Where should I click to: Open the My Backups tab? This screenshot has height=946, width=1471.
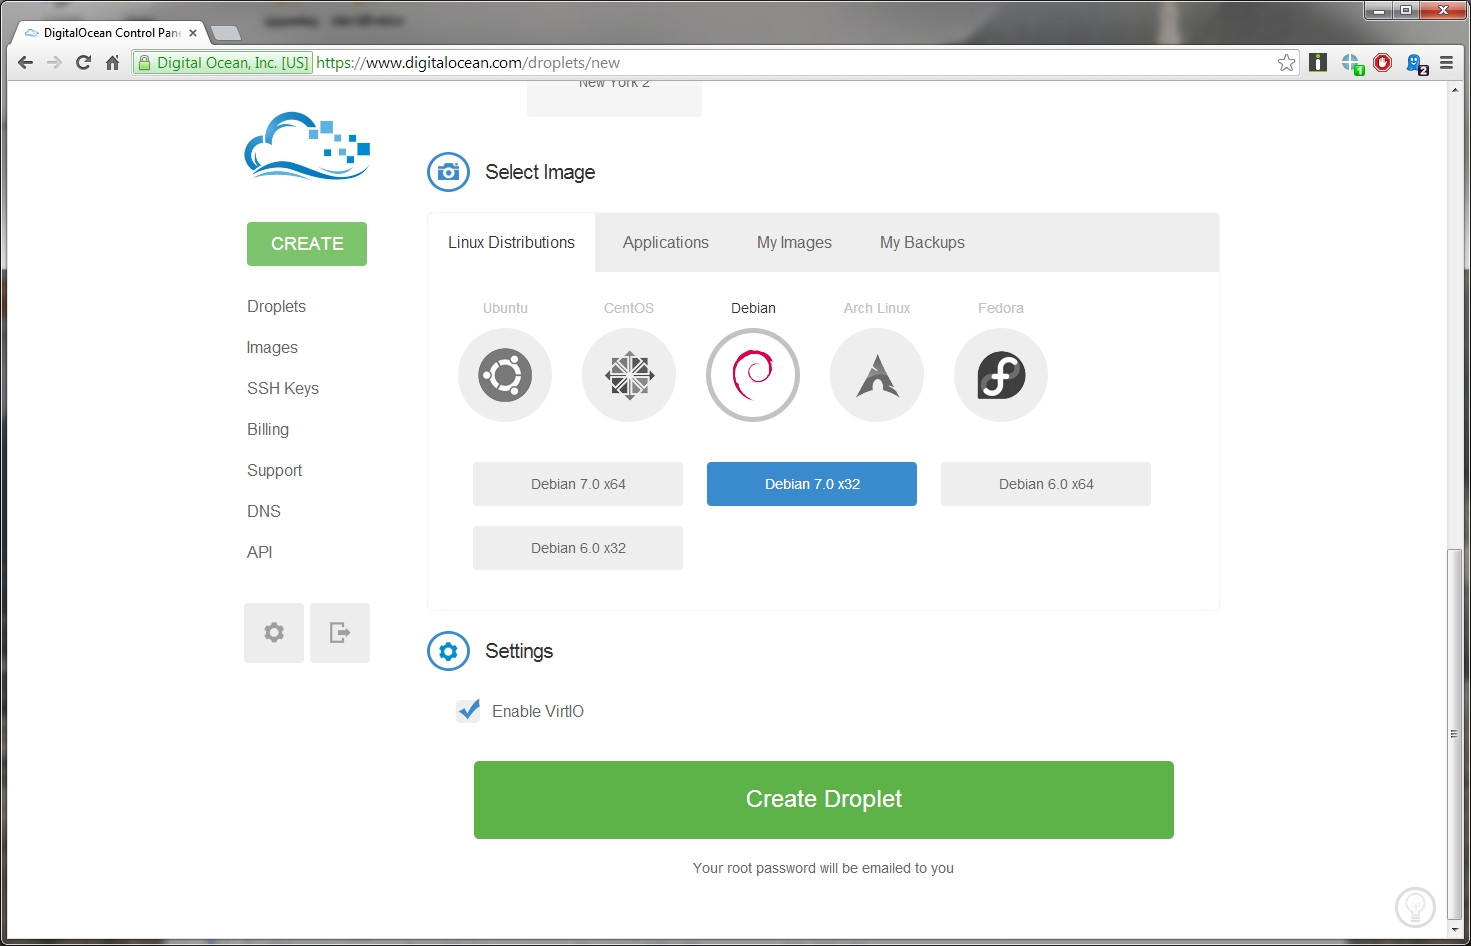pos(922,242)
